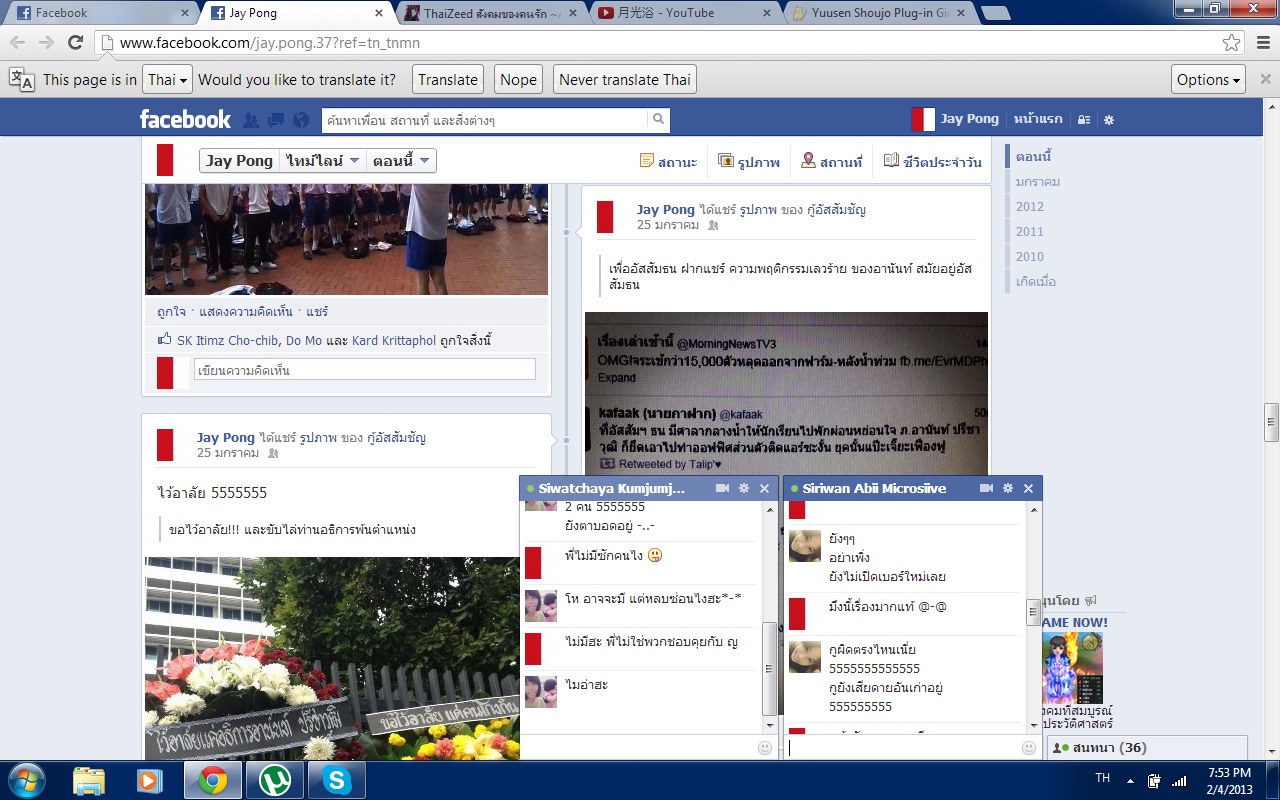
Task: Switch to the ThaiZeed tab
Action: click(x=490, y=13)
